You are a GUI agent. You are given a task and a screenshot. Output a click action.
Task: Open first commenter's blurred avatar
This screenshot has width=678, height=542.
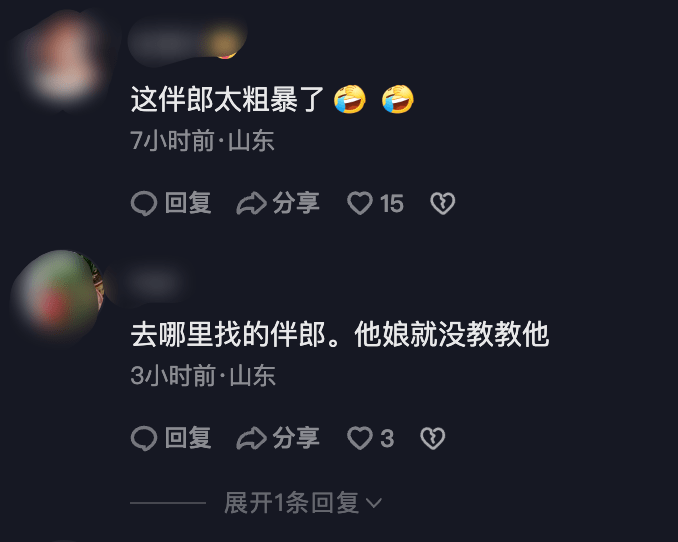(x=64, y=58)
